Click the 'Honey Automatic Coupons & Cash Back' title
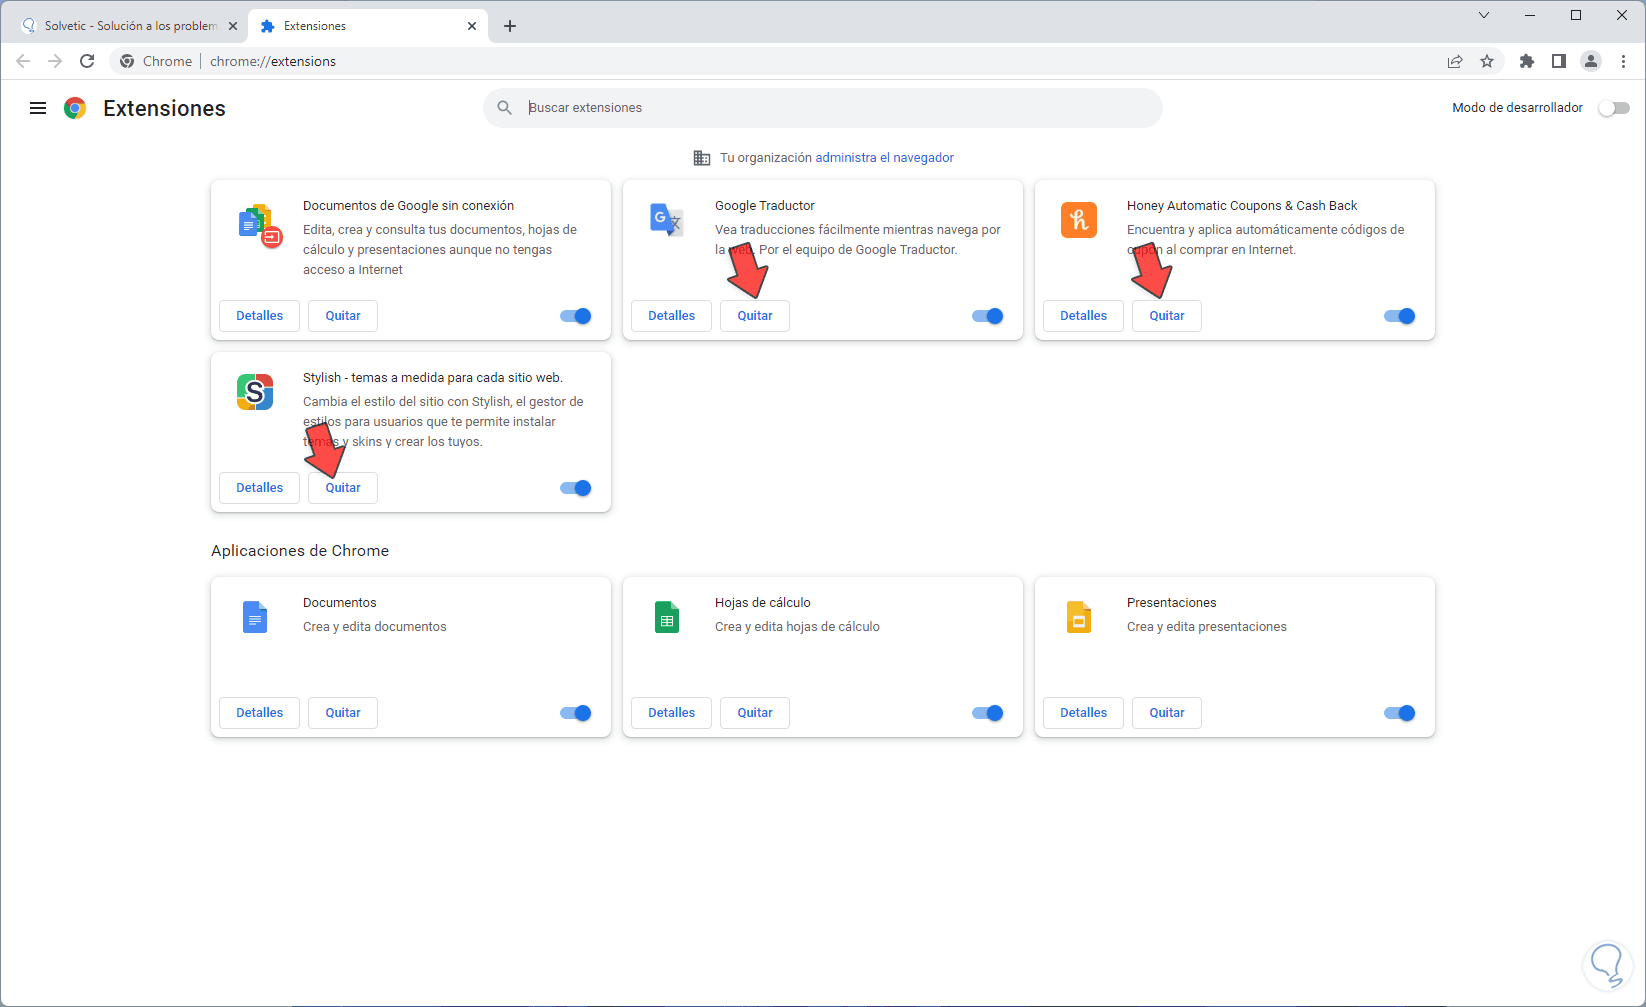This screenshot has height=1007, width=1646. [1242, 206]
